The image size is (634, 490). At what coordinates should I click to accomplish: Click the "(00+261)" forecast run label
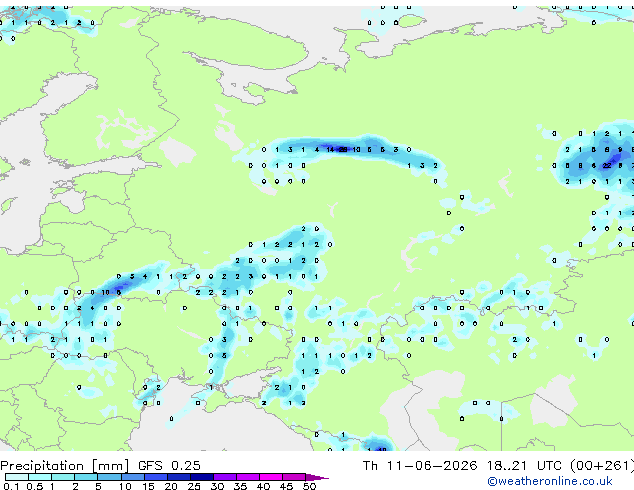(x=601, y=466)
